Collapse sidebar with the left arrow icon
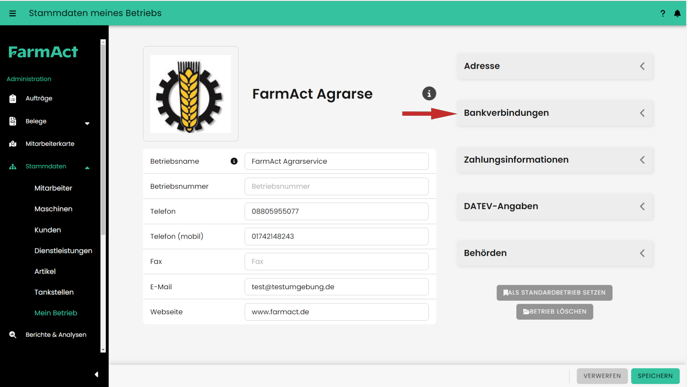Viewport: 688px width, 387px height. coord(97,374)
